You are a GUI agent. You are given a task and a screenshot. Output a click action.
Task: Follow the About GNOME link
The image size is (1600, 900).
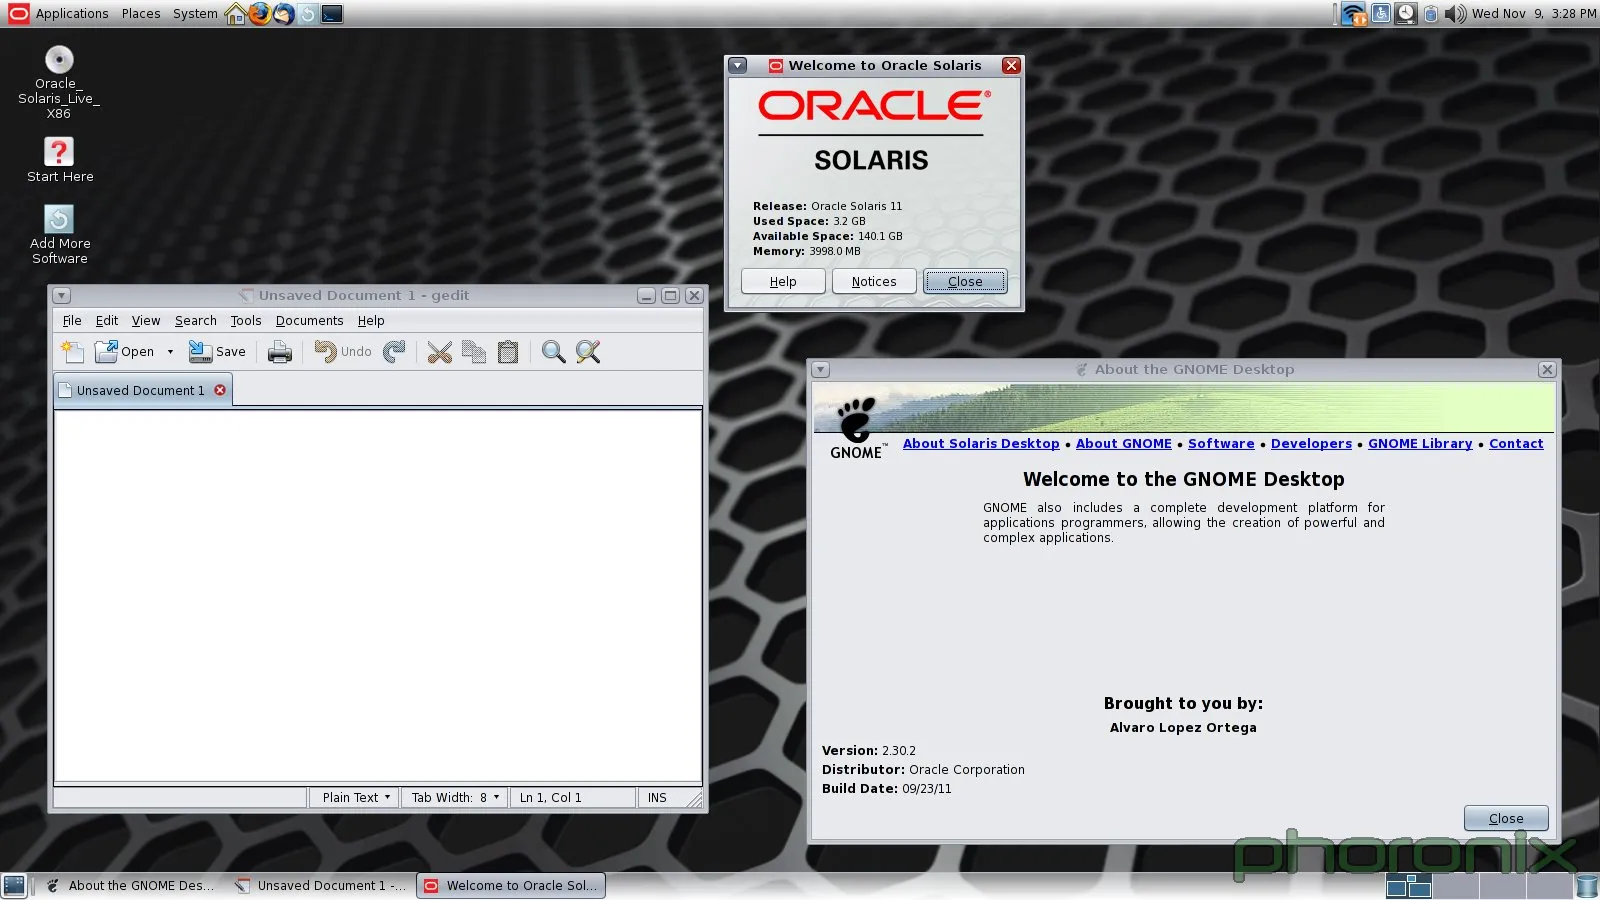point(1124,444)
